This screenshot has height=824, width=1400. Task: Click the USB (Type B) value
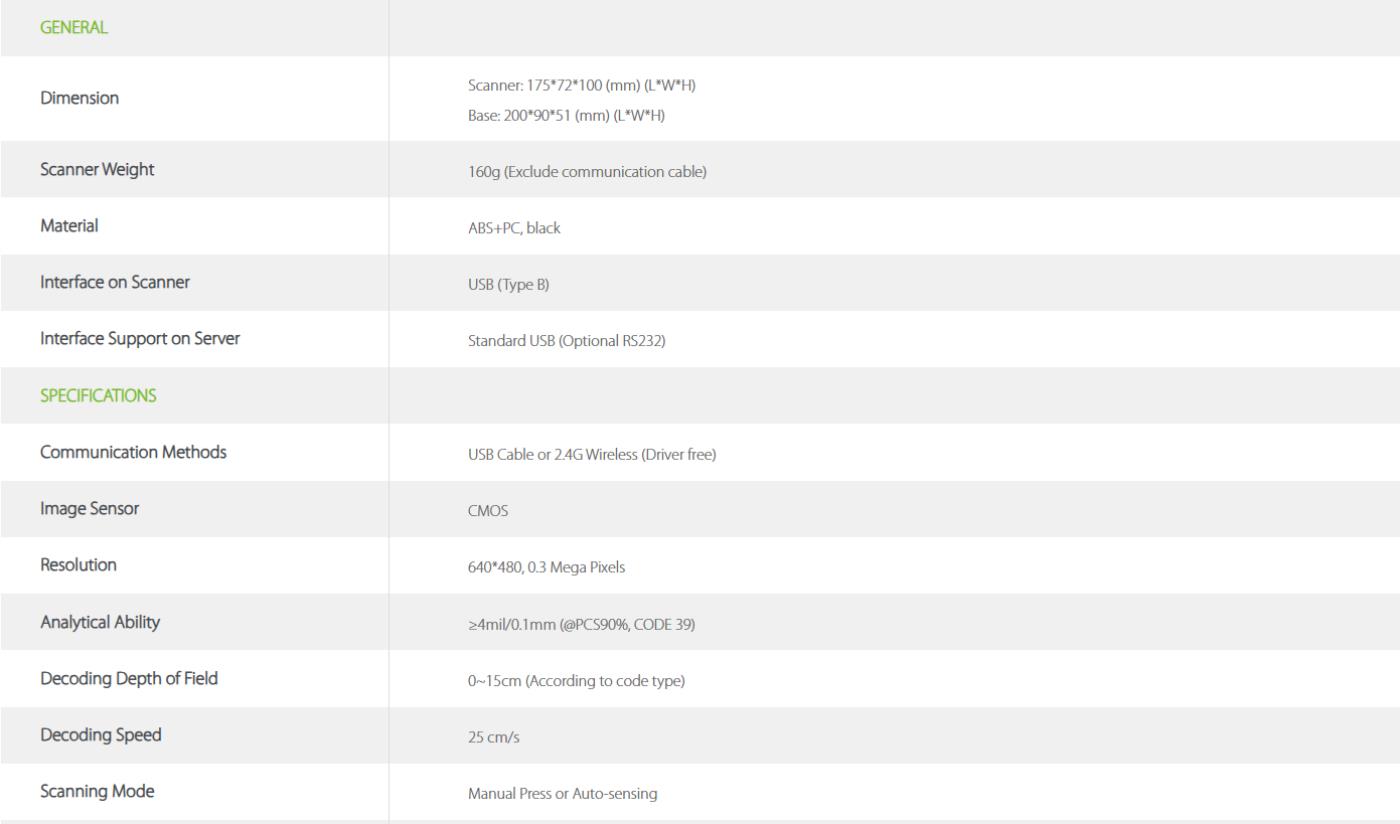tap(508, 285)
